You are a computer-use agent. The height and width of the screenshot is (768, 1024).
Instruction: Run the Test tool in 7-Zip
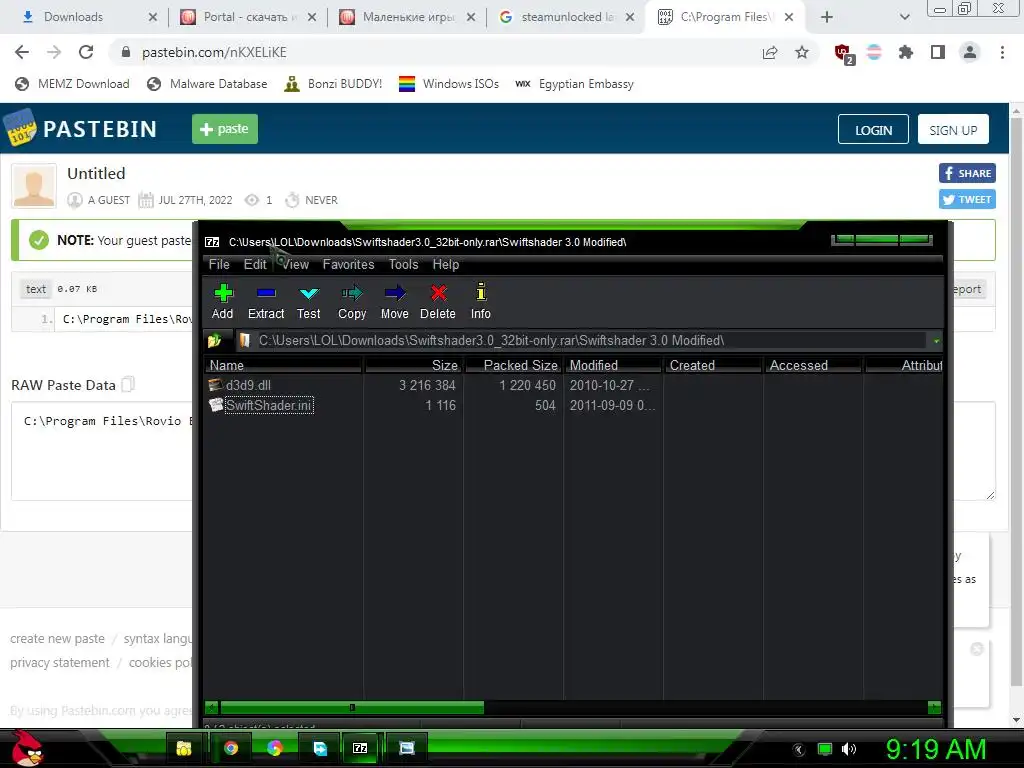tap(308, 302)
